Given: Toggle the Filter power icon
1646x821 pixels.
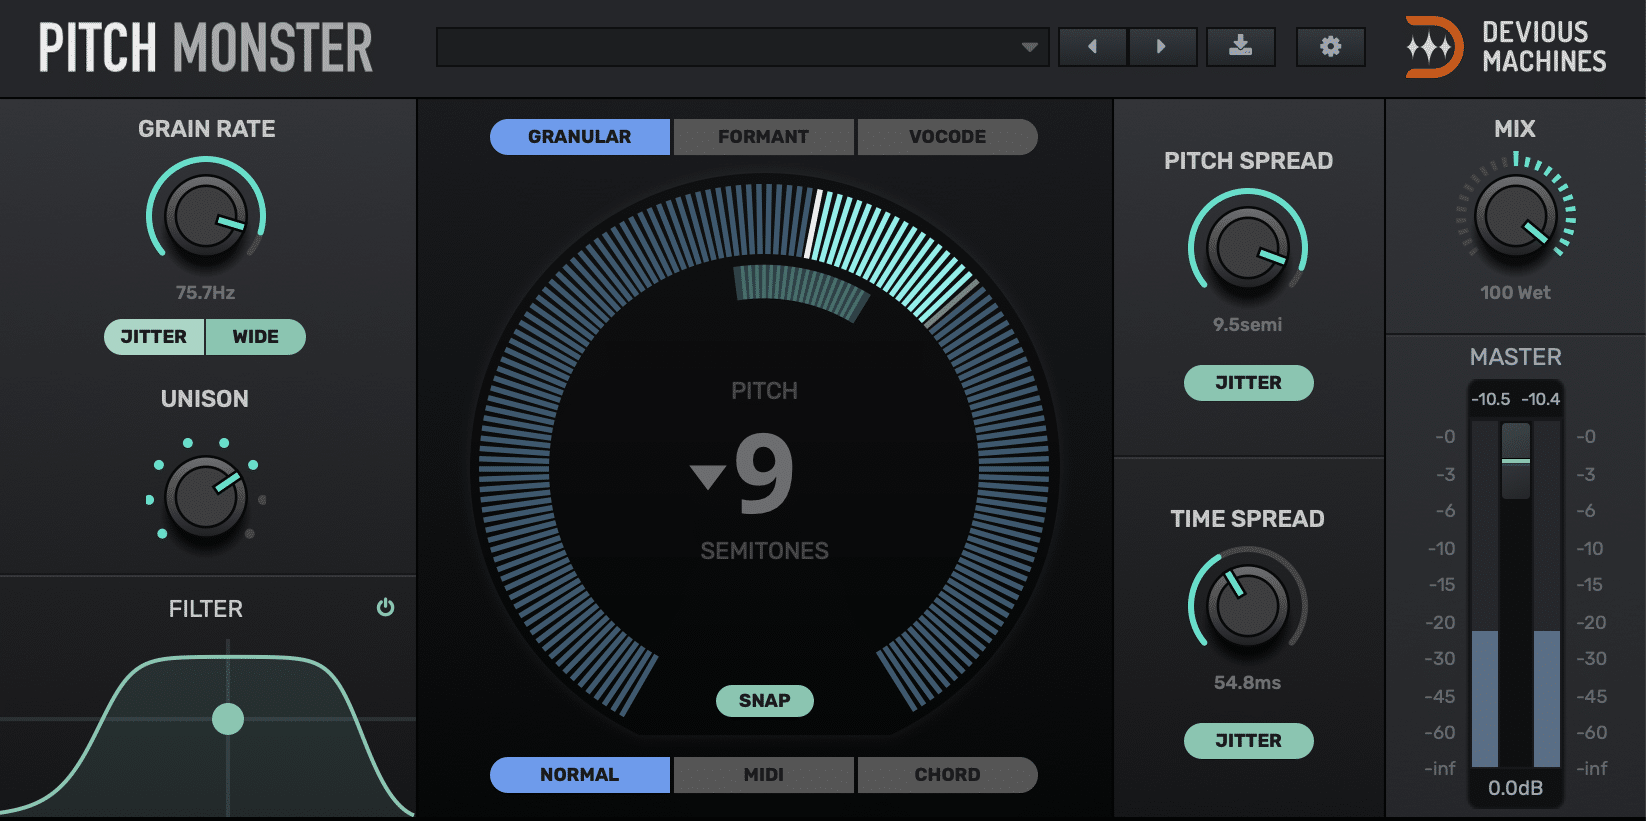Looking at the screenshot, I should click(385, 608).
